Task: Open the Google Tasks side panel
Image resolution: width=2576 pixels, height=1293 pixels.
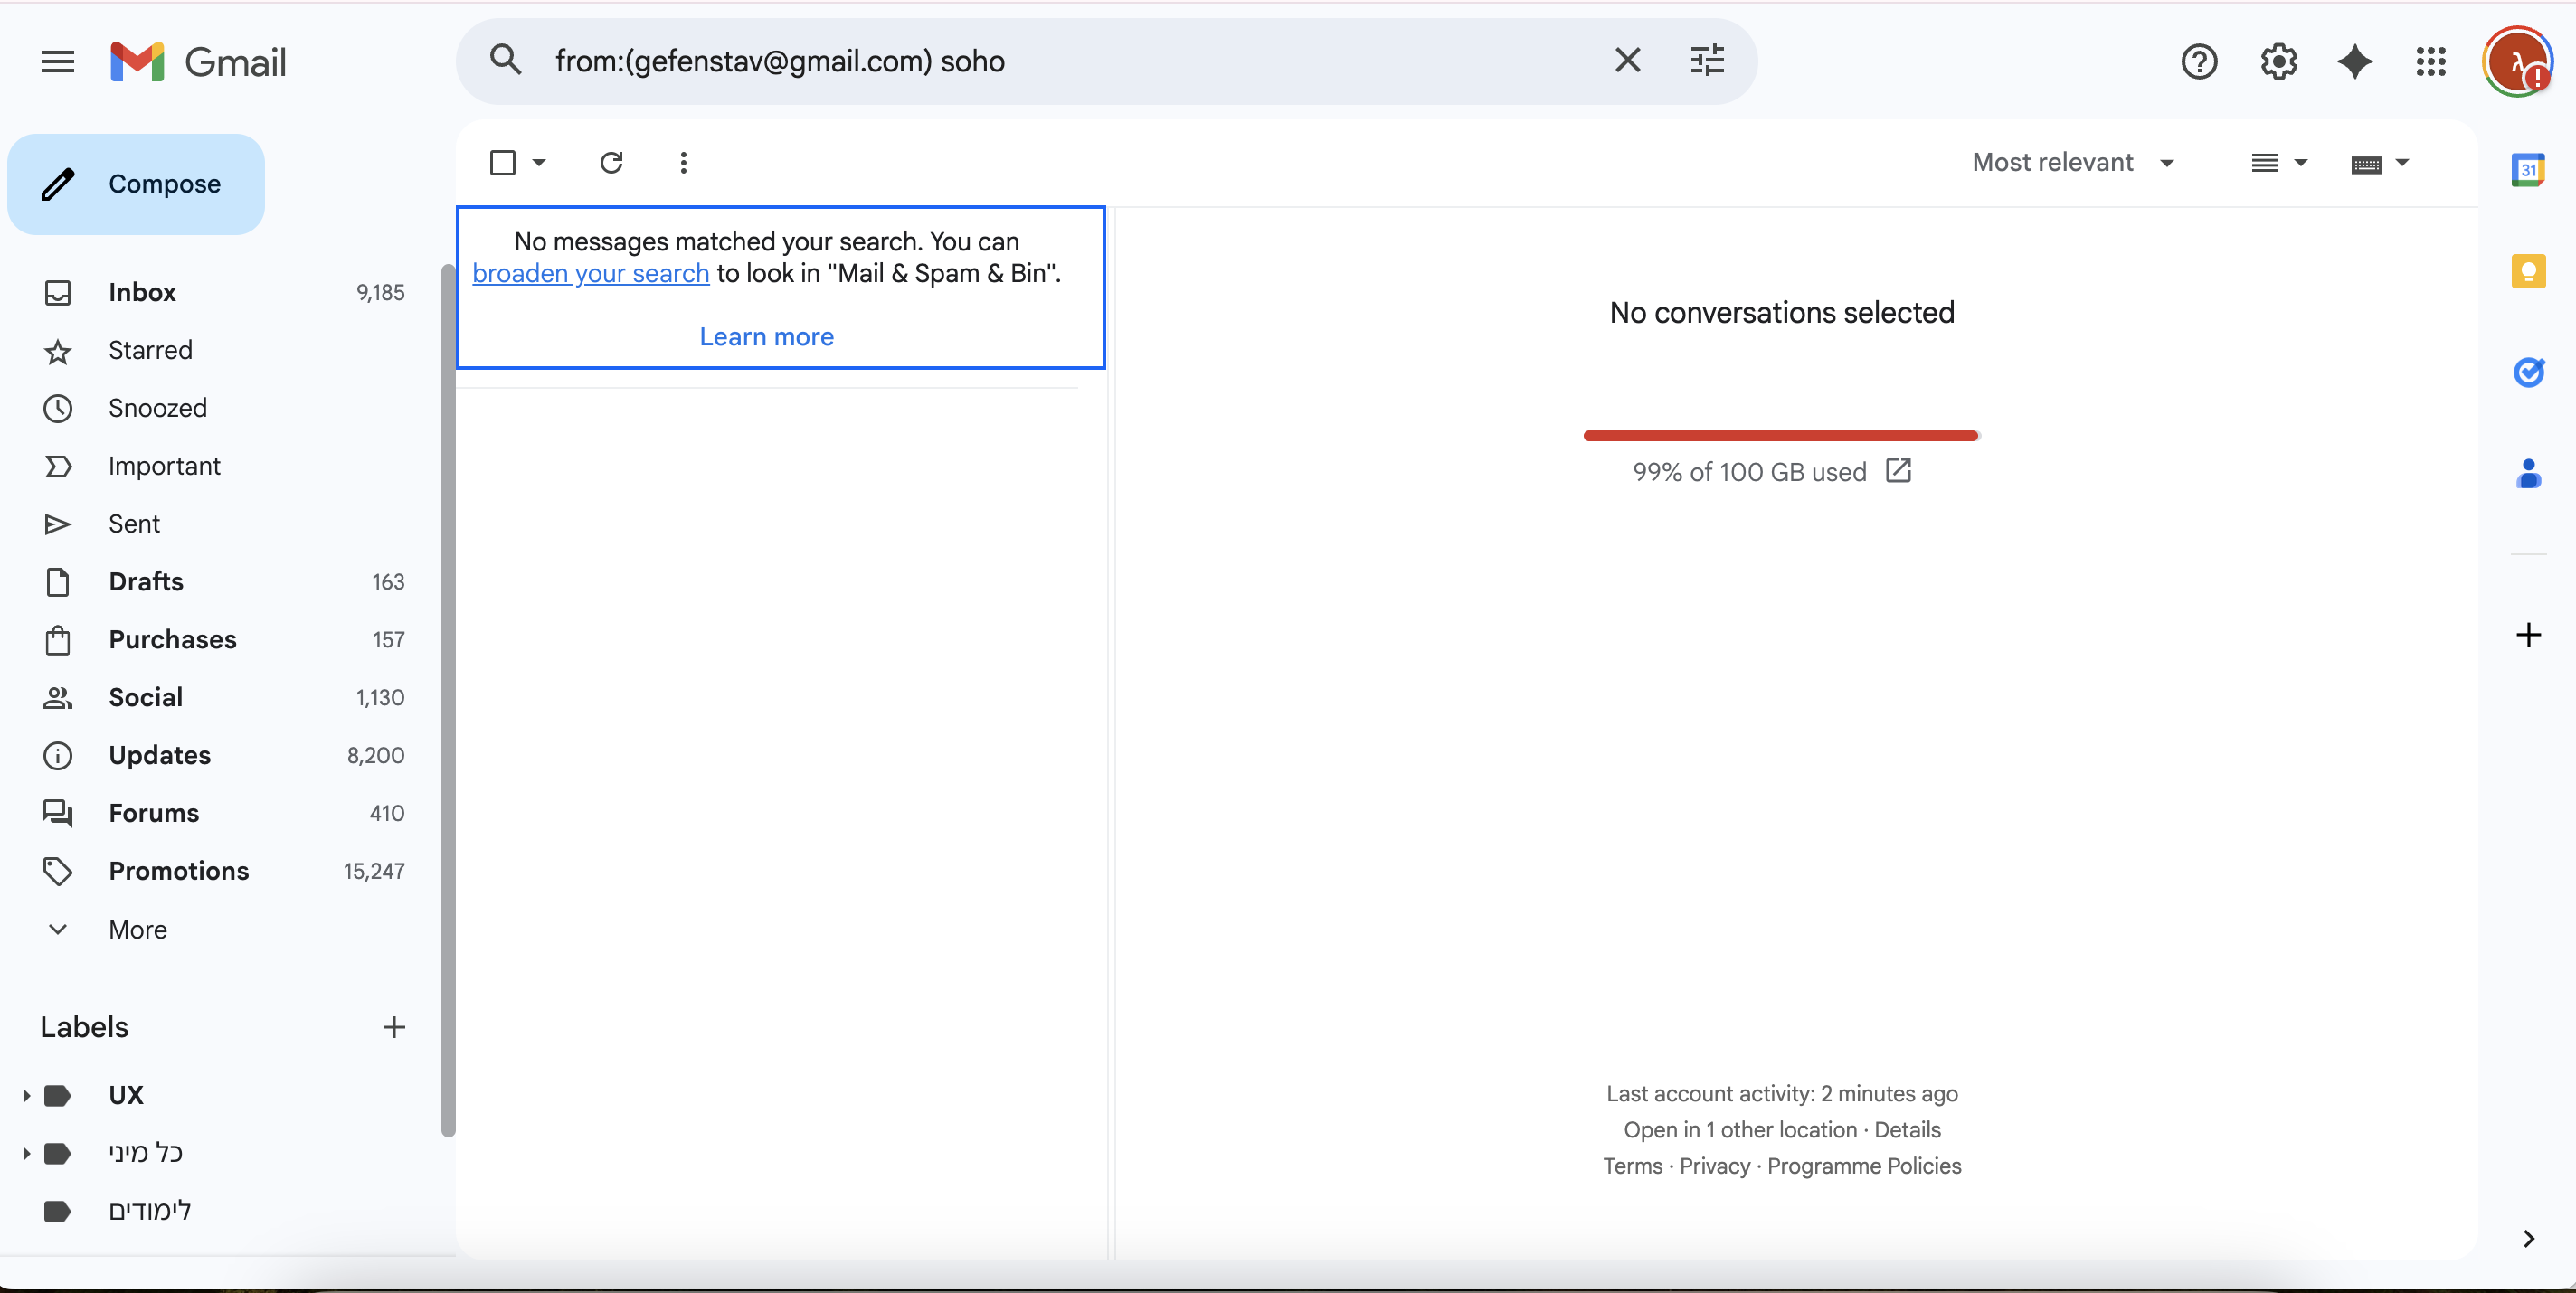Action: [x=2528, y=372]
